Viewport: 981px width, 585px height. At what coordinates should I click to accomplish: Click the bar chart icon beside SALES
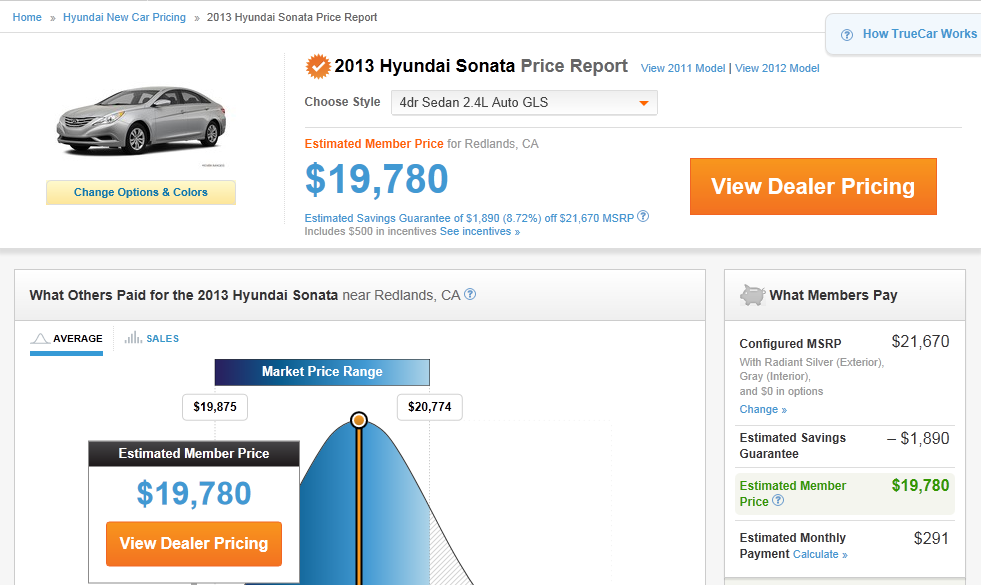[x=133, y=338]
